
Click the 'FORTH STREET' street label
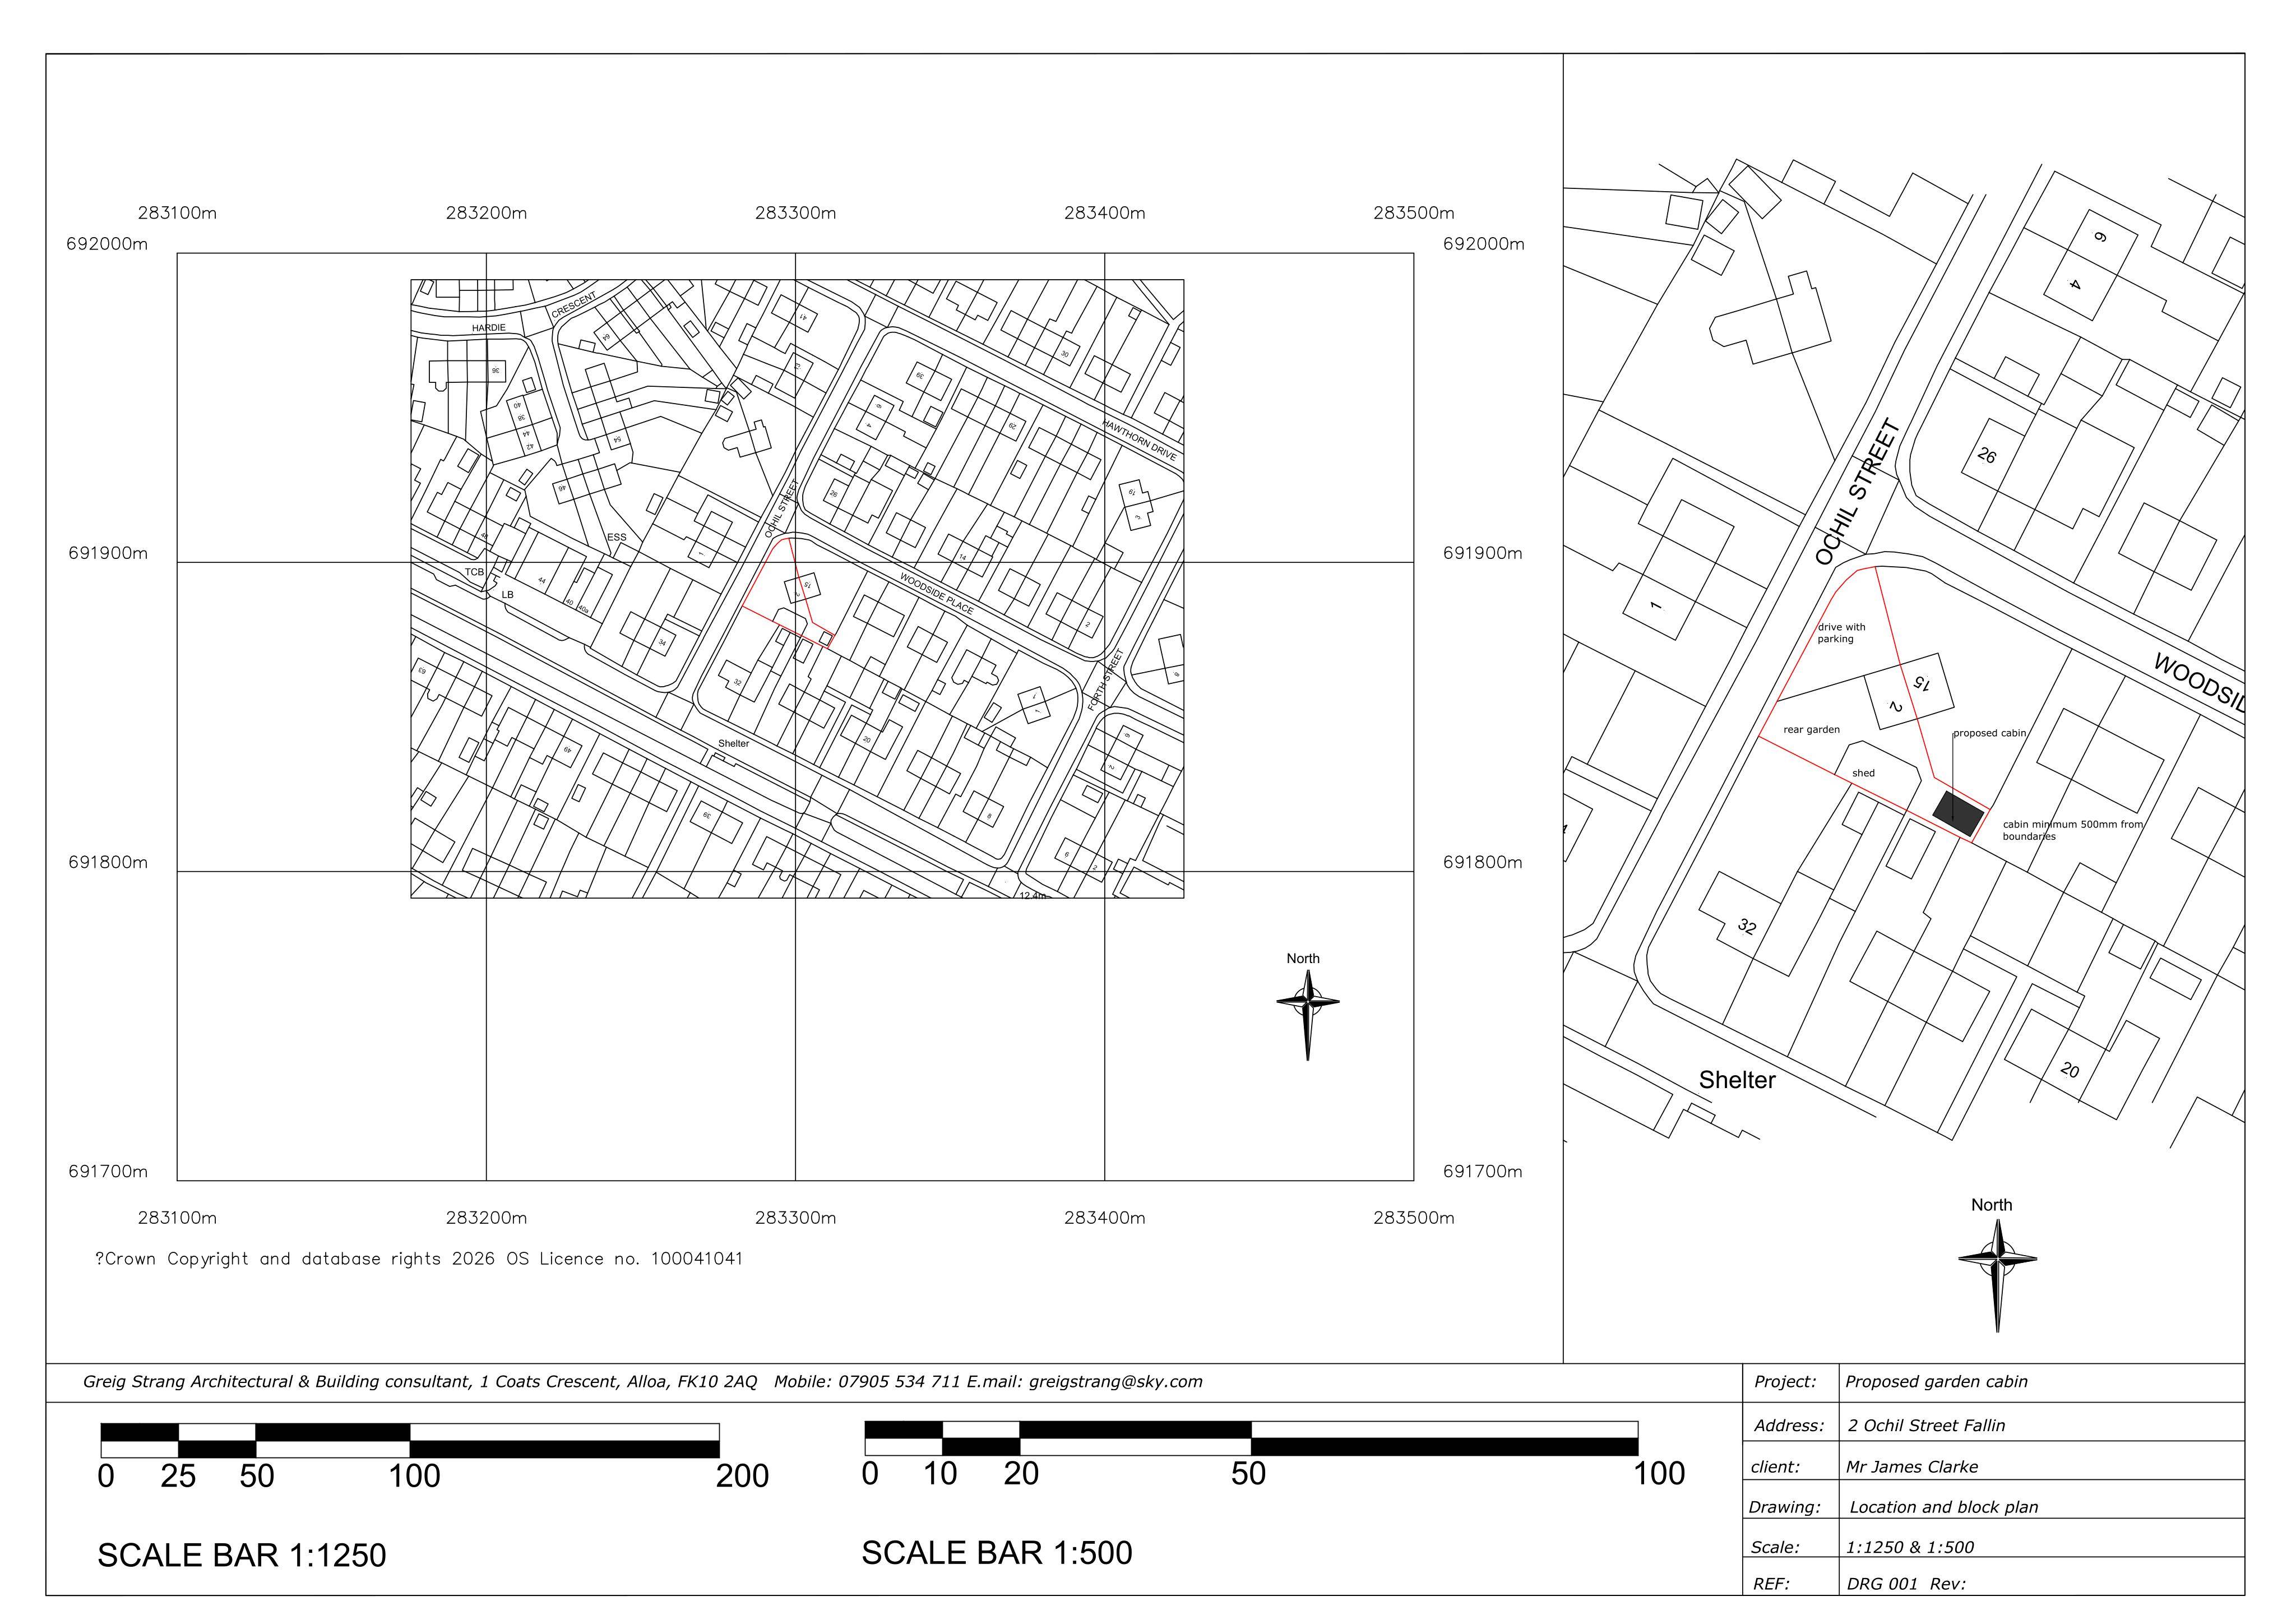click(x=1106, y=679)
